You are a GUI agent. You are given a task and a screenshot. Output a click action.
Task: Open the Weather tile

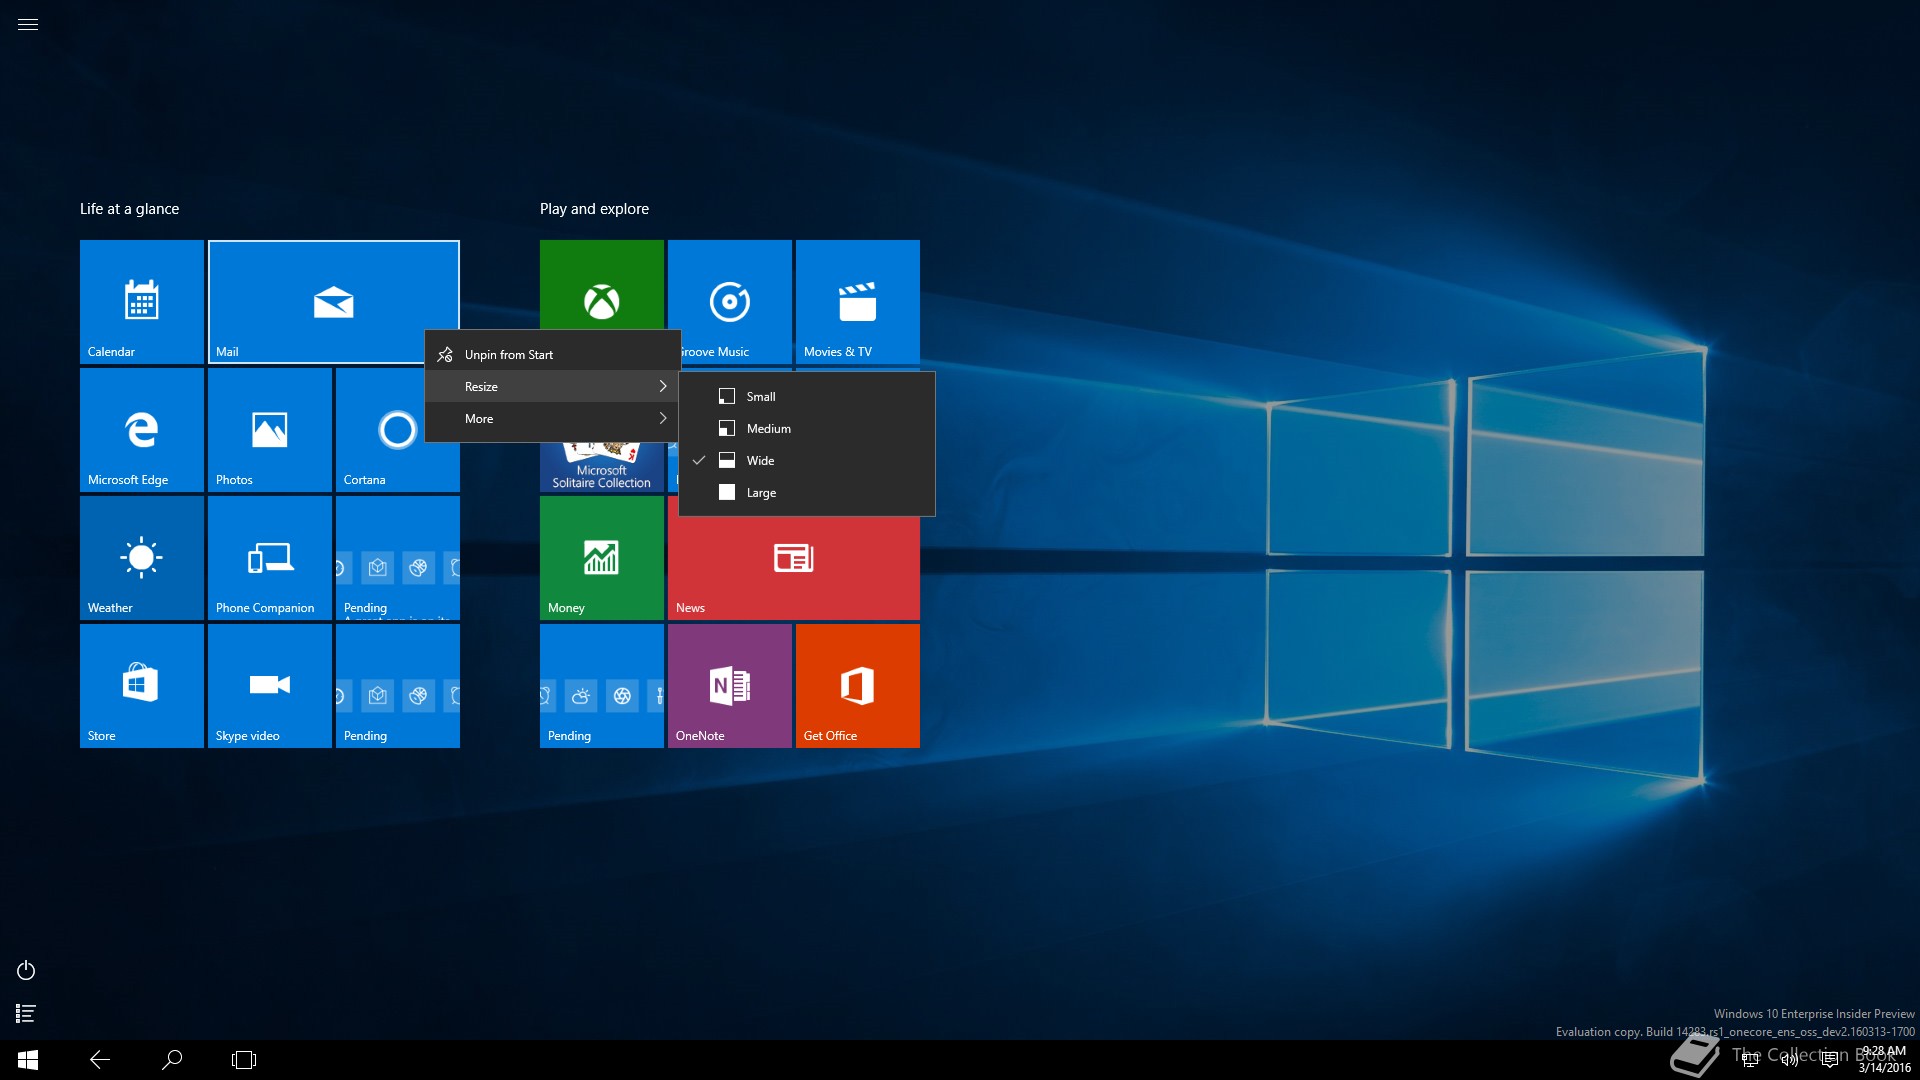tap(142, 558)
